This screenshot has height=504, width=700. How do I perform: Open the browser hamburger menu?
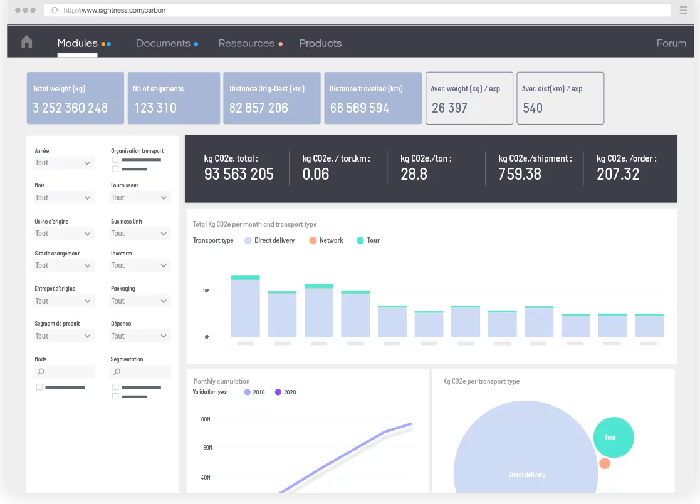(x=683, y=10)
